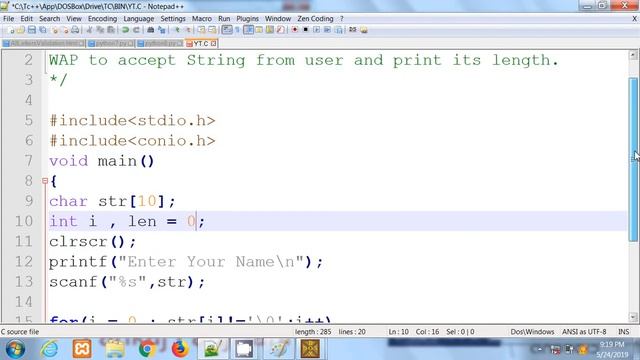Toggle INS insert mode in status bar
Image resolution: width=640 pixels, height=360 pixels.
click(x=623, y=332)
